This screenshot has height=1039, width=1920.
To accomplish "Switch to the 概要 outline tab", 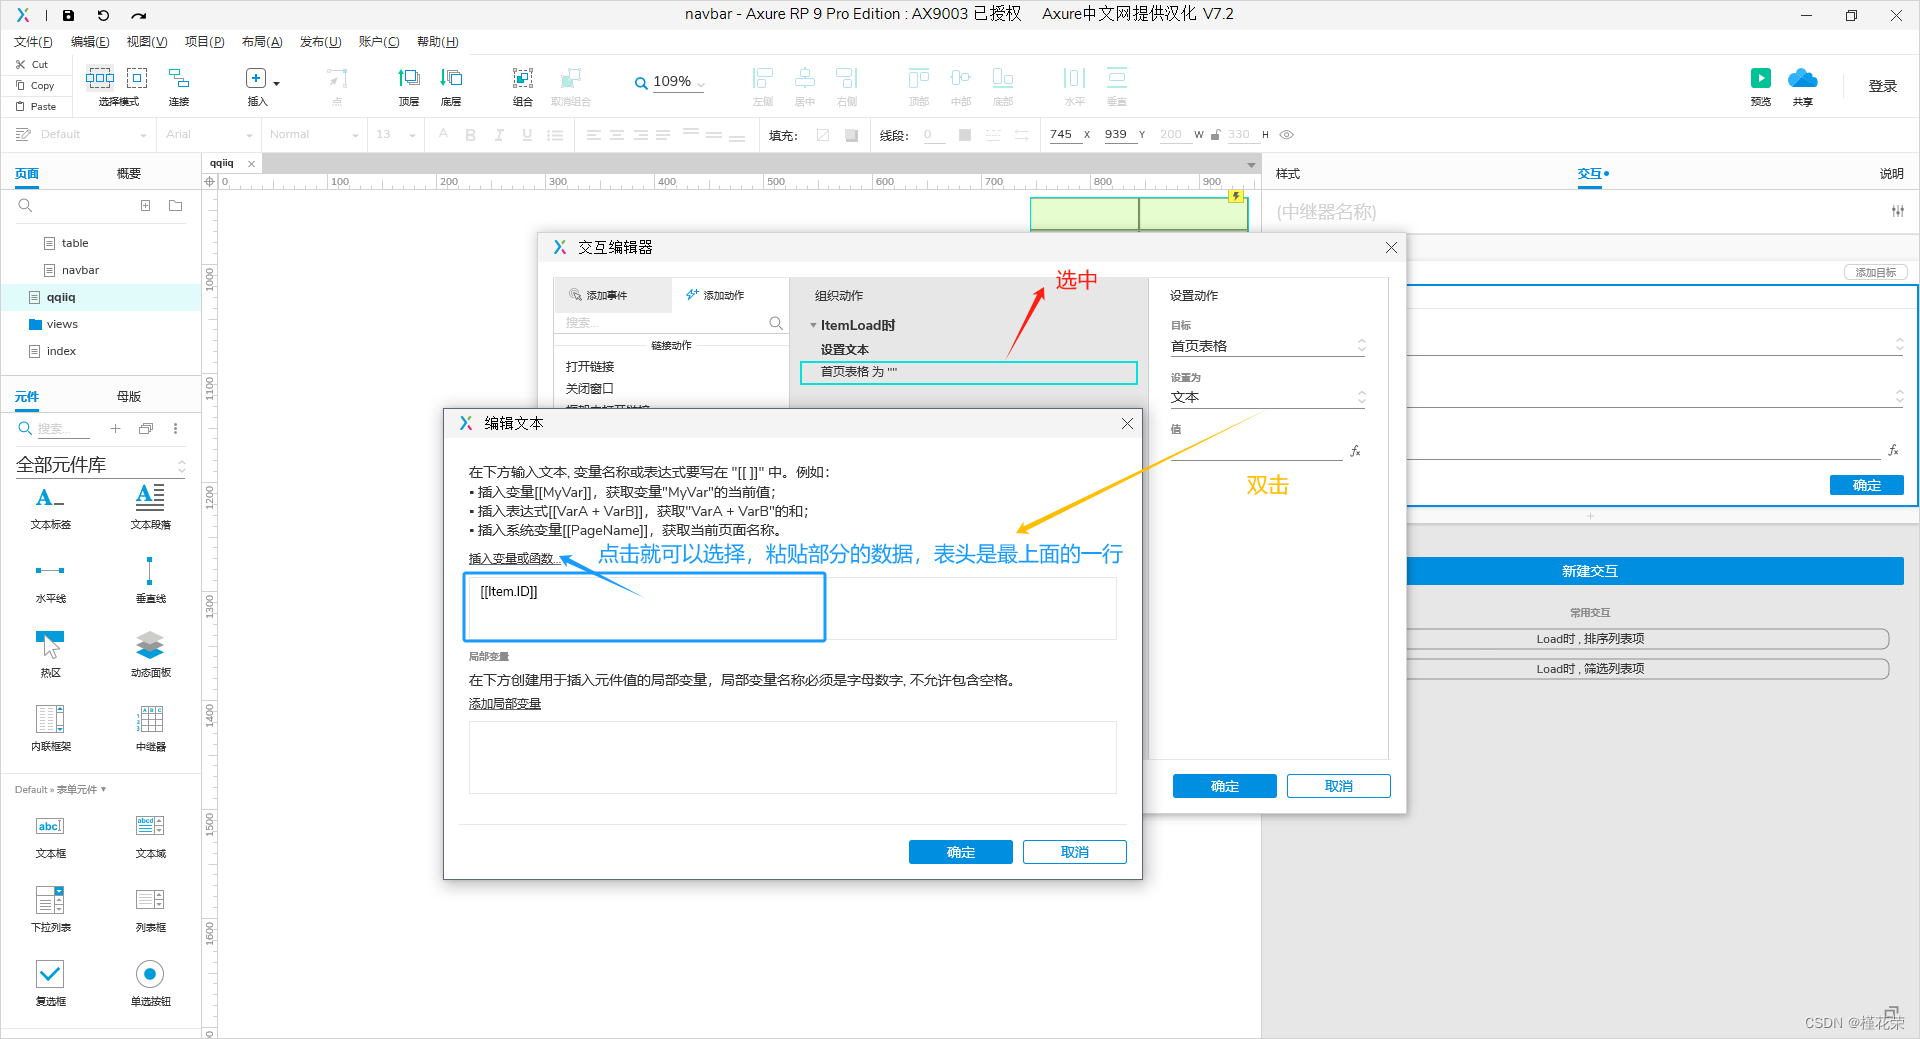I will pyautogui.click(x=129, y=174).
